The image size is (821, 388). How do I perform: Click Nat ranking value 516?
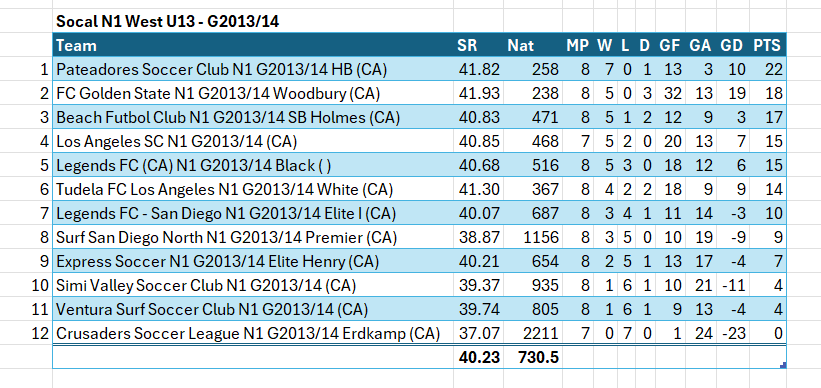pyautogui.click(x=533, y=165)
